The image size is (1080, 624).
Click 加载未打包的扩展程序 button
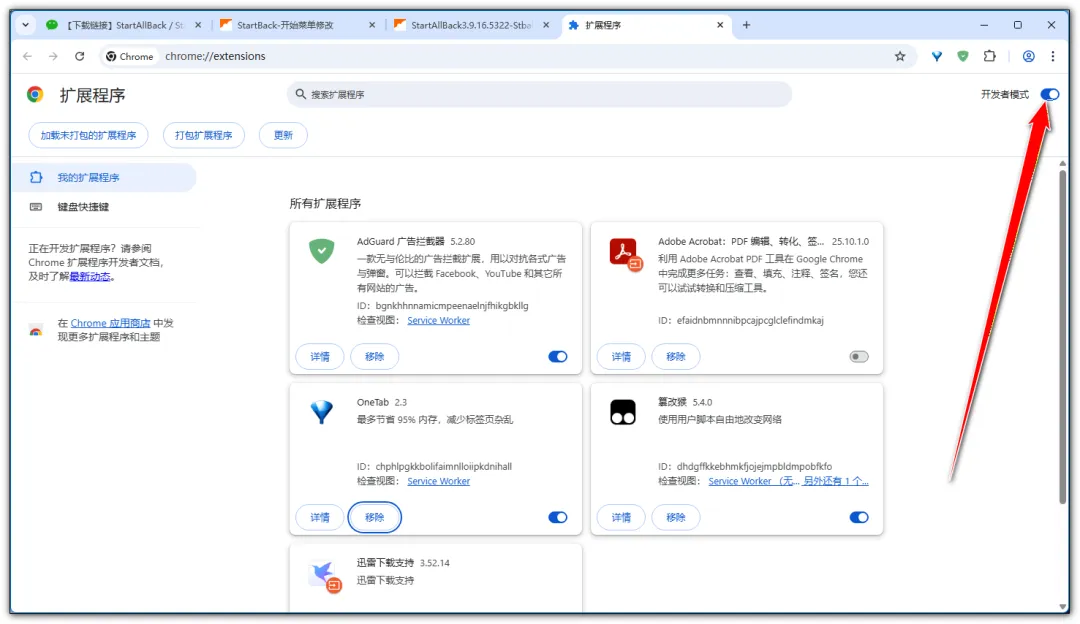[x=88, y=135]
